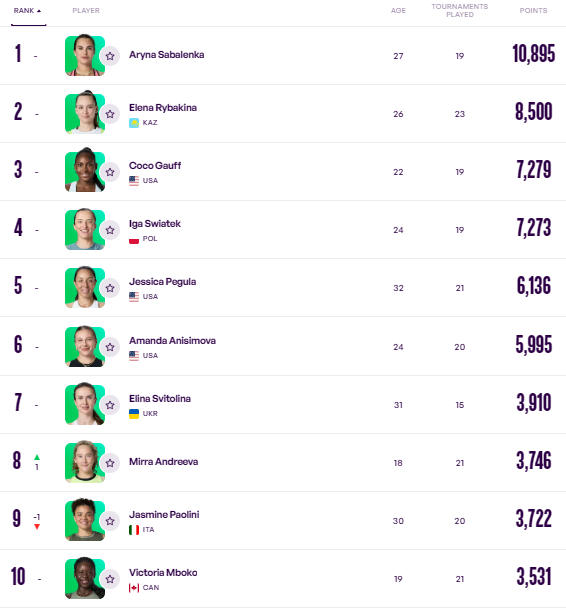
Task: Favorite Elina Svitolina using star icon
Action: 110,405
